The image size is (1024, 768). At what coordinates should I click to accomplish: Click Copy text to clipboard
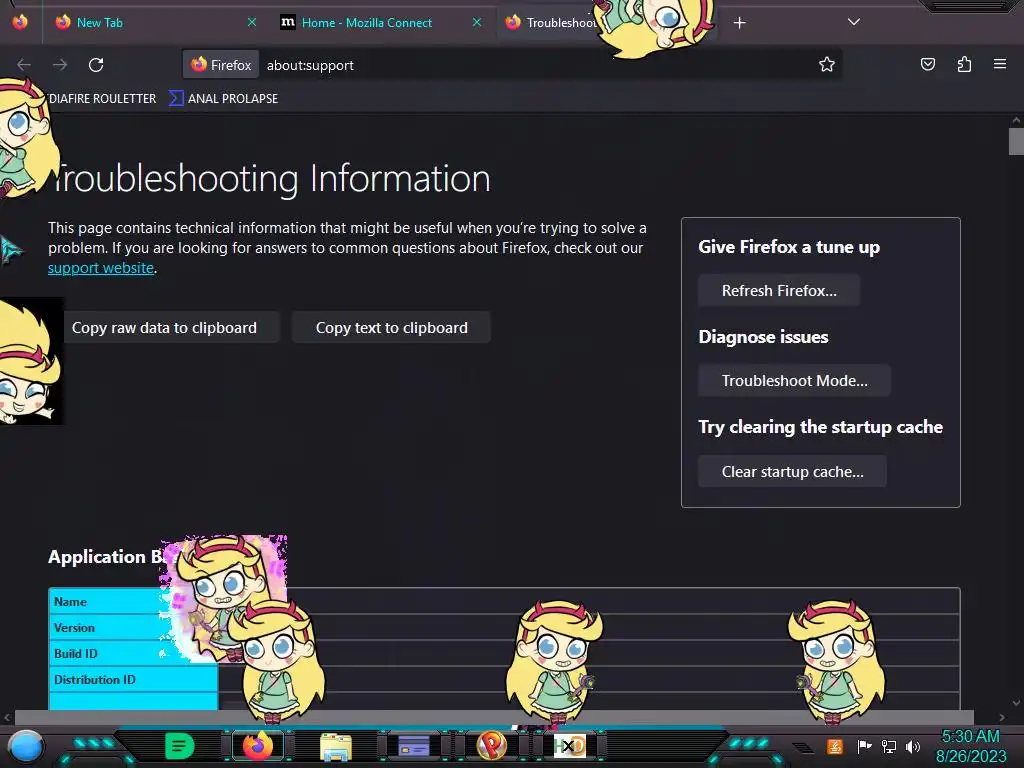(391, 328)
